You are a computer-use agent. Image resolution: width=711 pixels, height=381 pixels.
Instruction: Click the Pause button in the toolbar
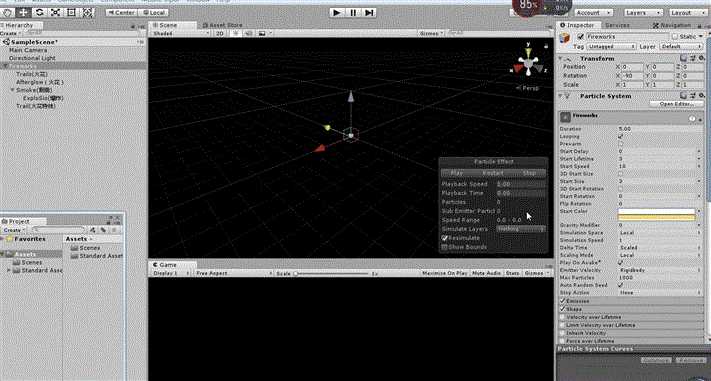353,13
